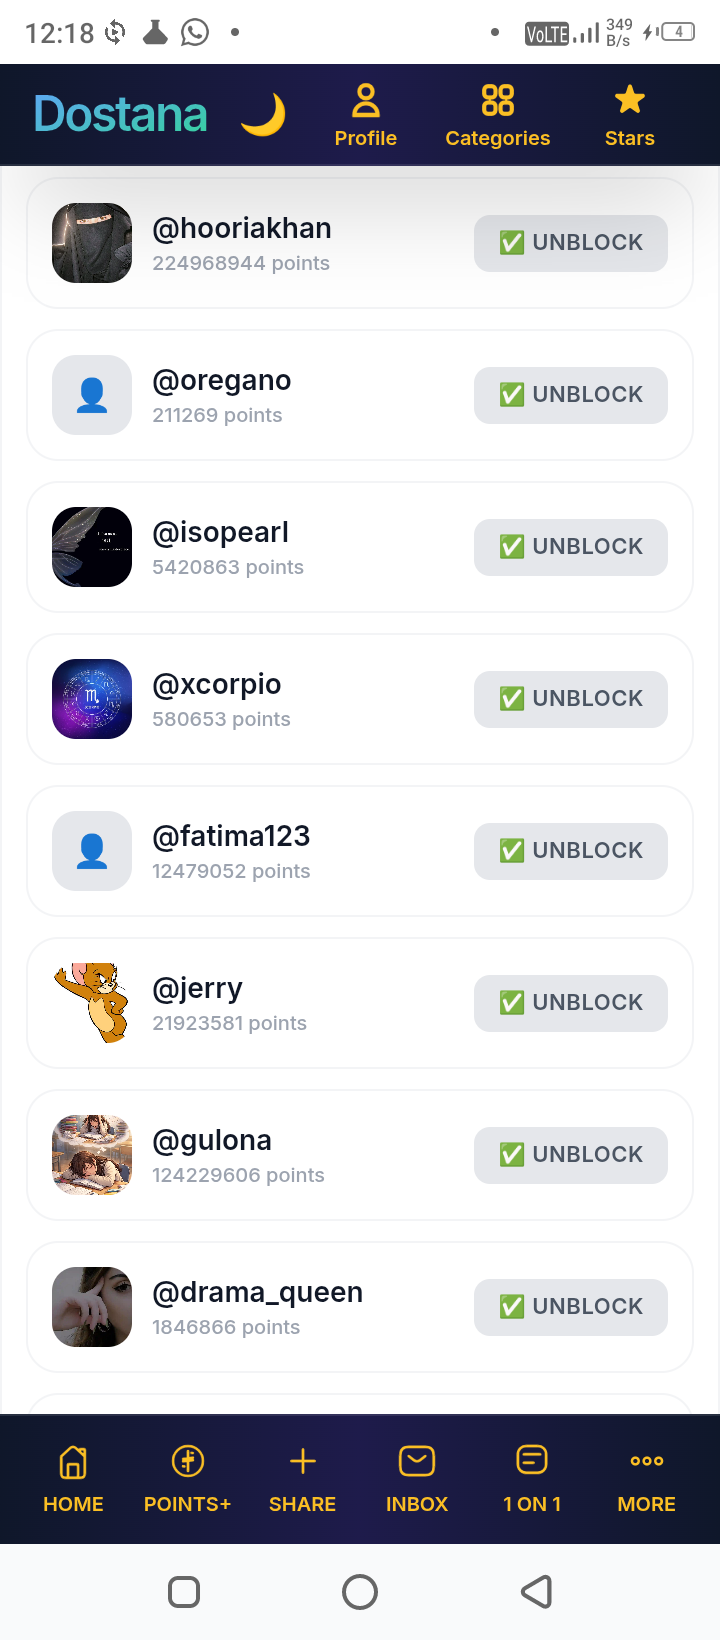Expand the MORE menu
The width and height of the screenshot is (720, 1640).
coord(647,1479)
